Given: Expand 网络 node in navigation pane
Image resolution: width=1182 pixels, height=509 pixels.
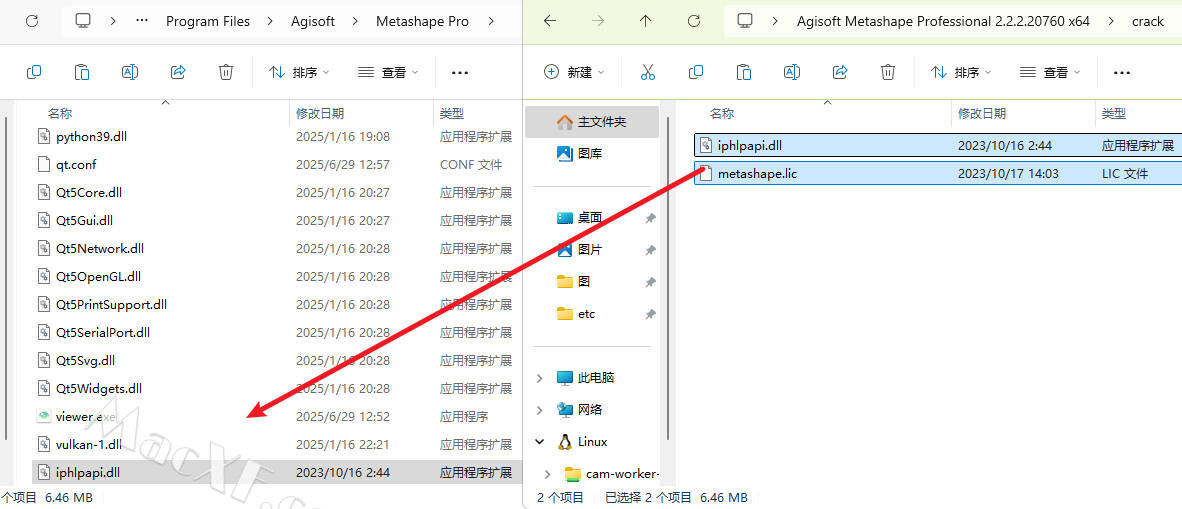Looking at the screenshot, I should [x=540, y=410].
